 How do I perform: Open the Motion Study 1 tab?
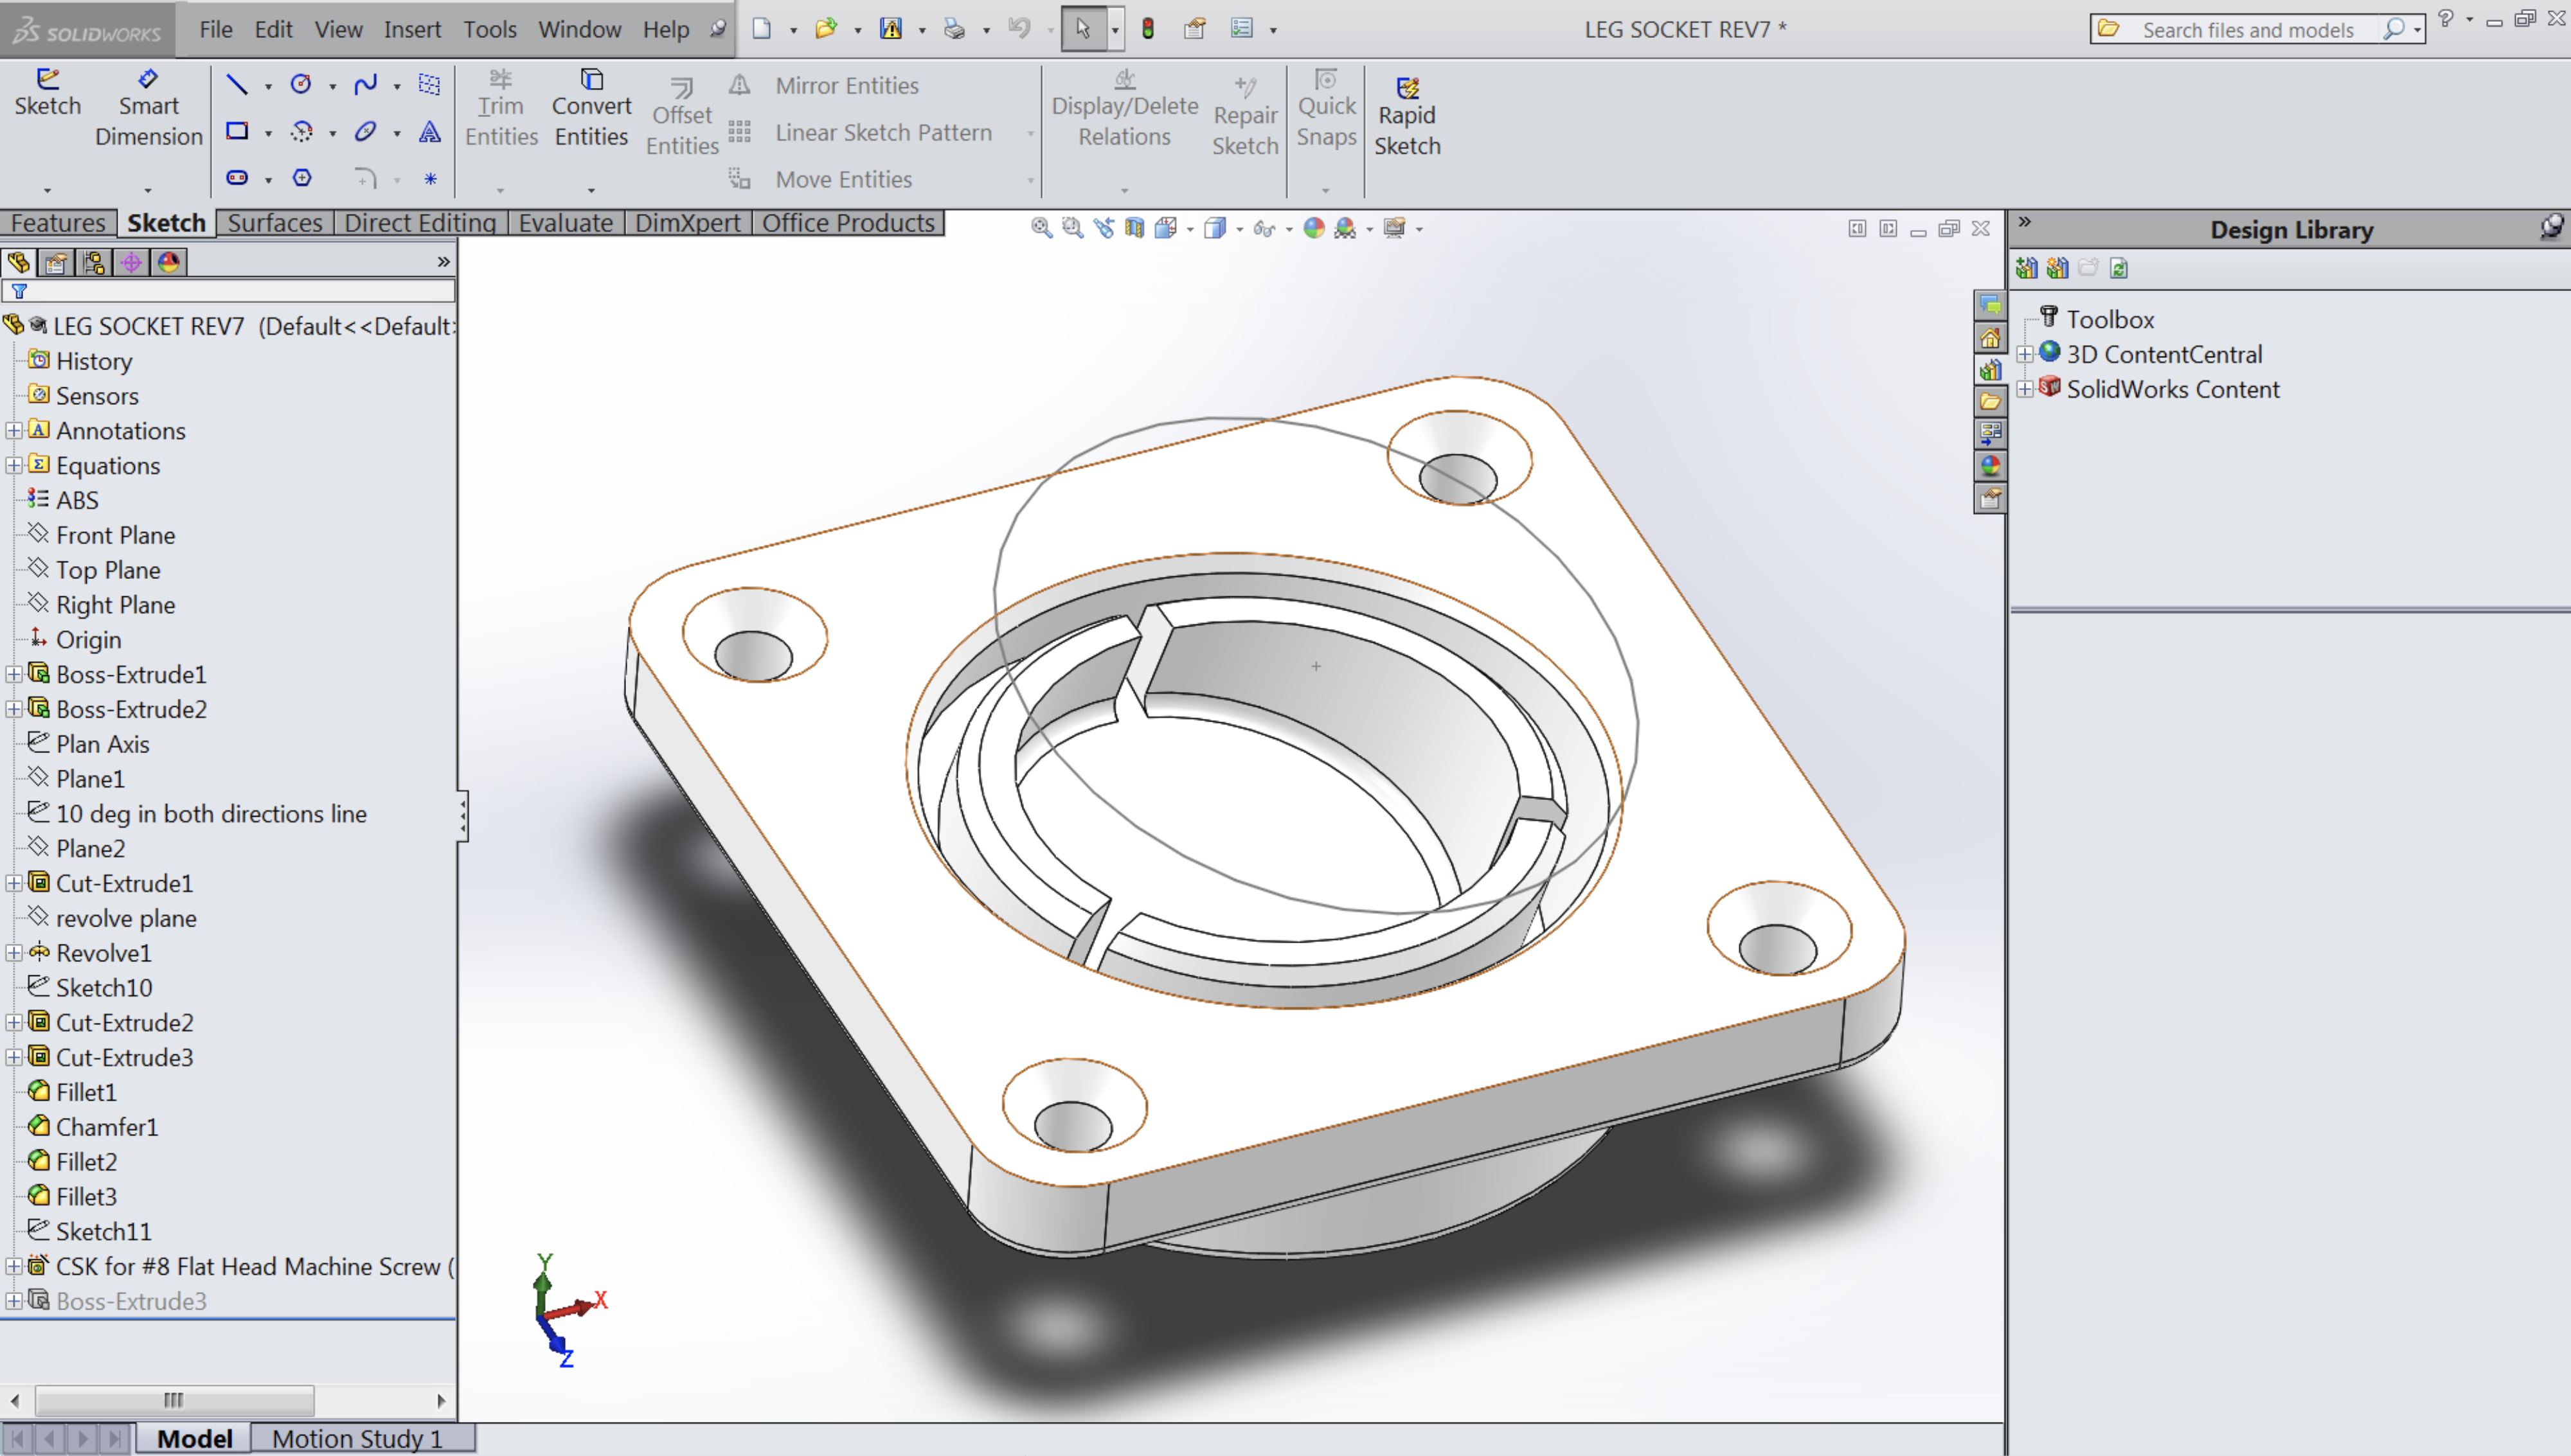click(x=357, y=1438)
